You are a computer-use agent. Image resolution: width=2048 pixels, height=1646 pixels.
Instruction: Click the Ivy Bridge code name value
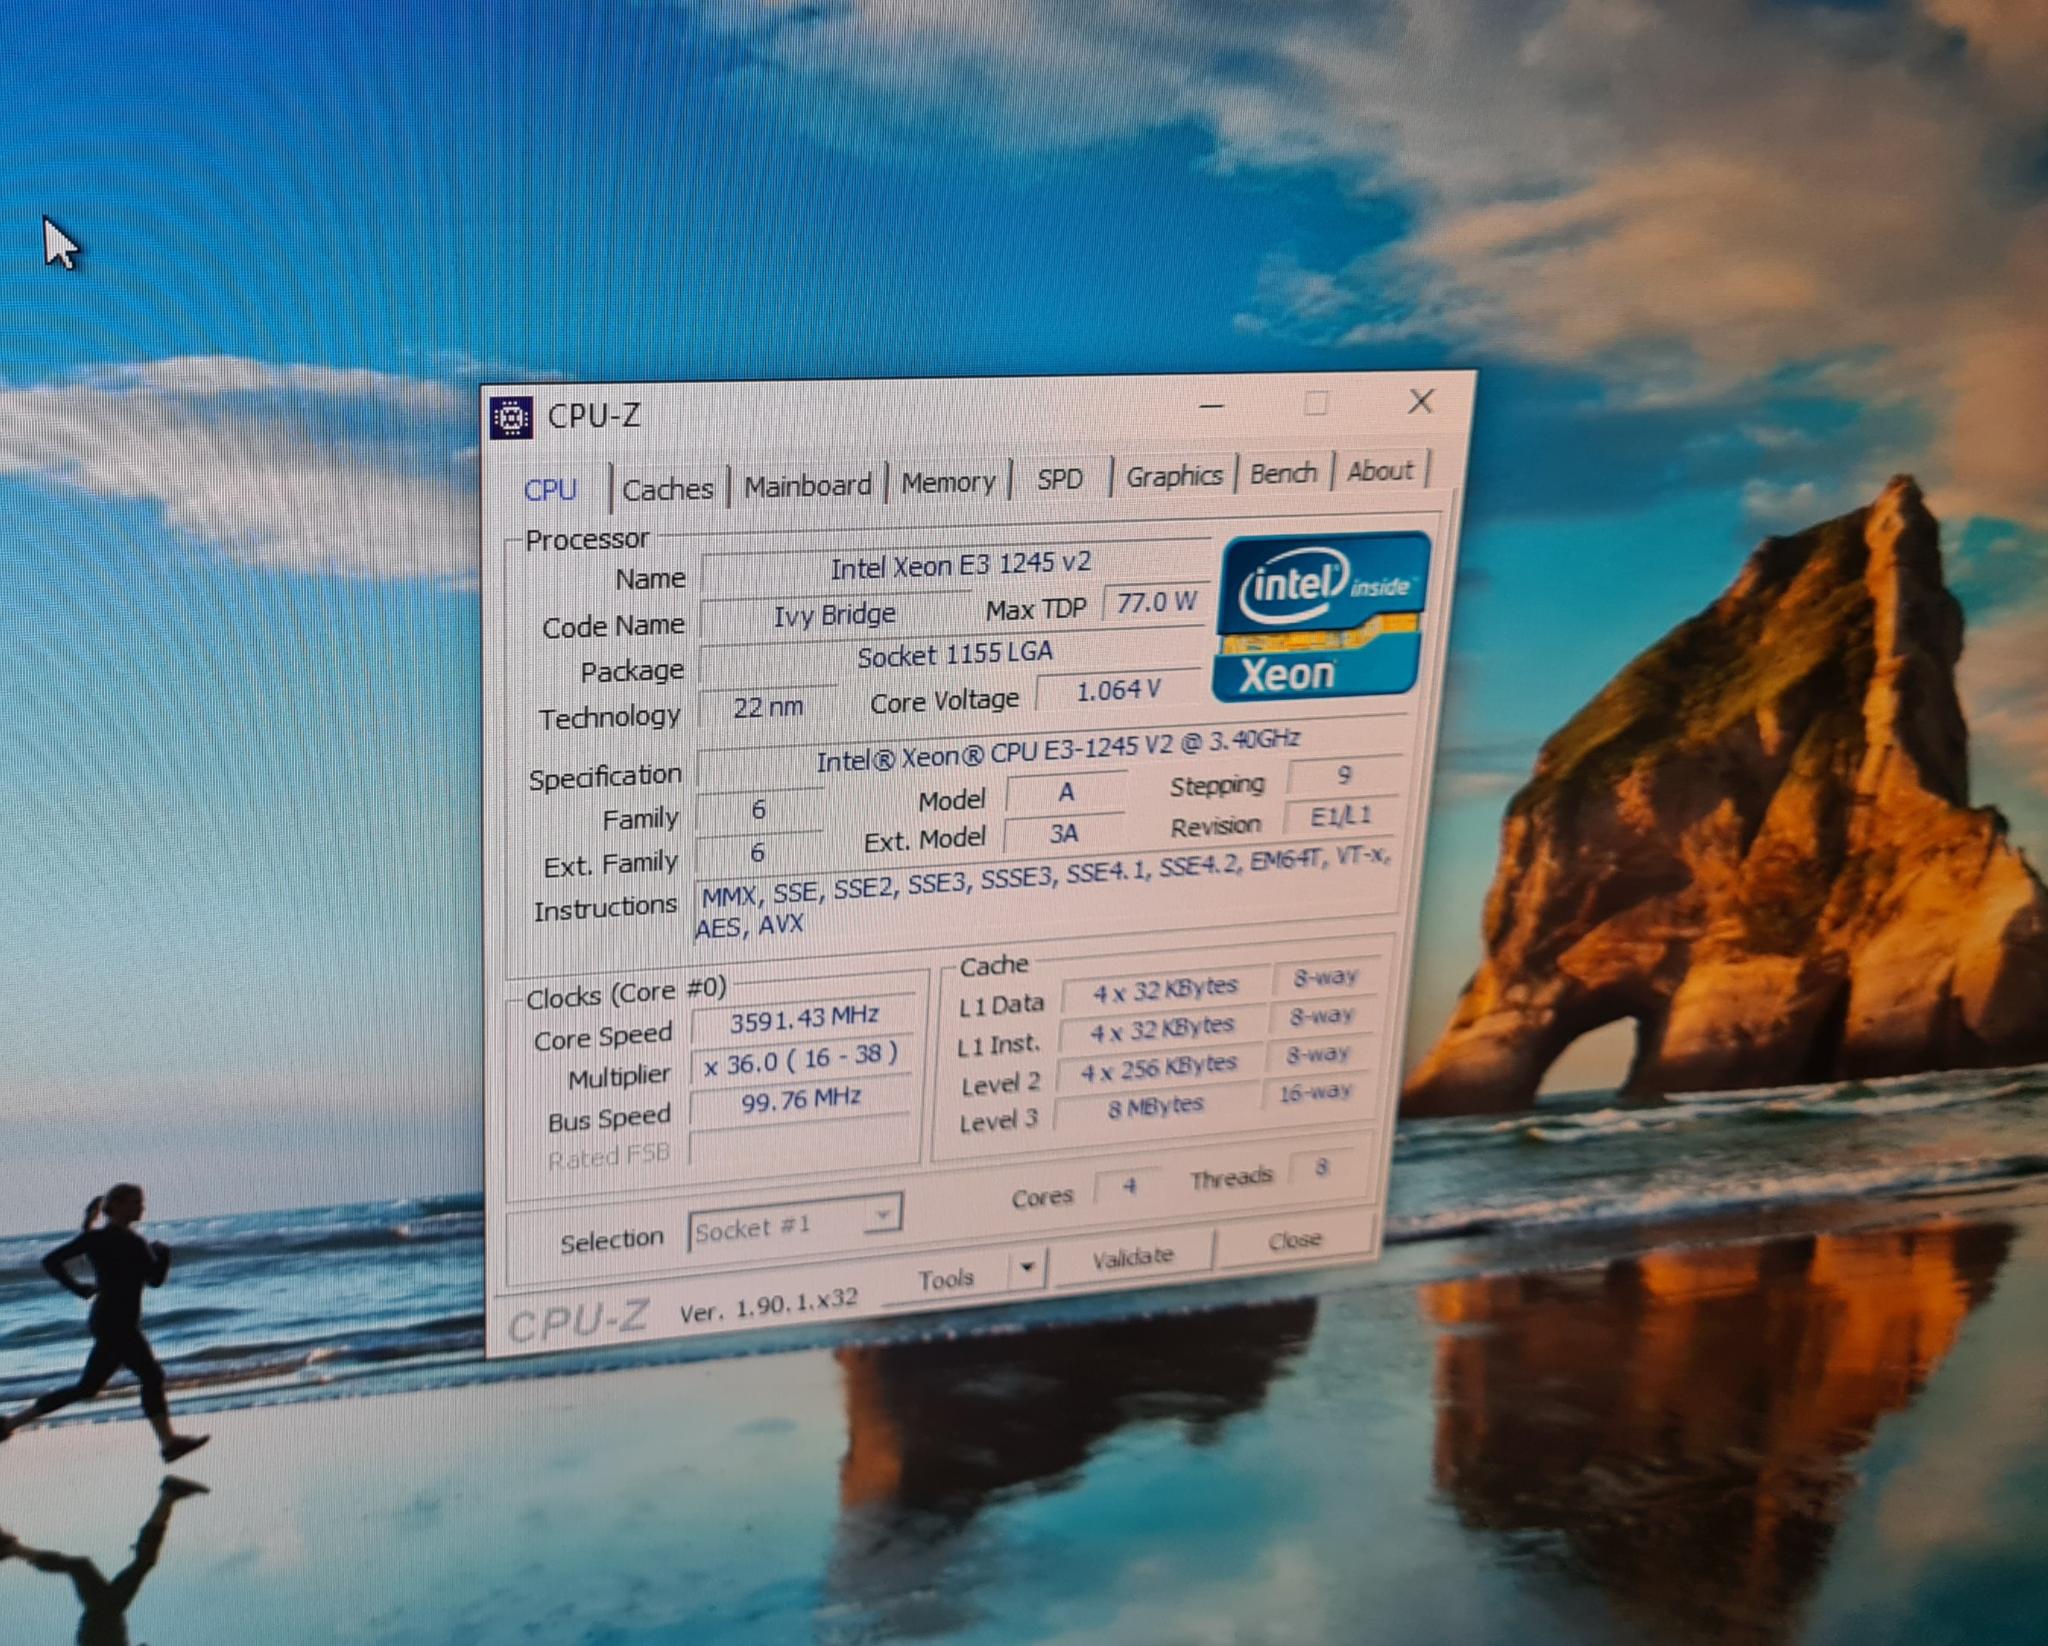pos(834,613)
